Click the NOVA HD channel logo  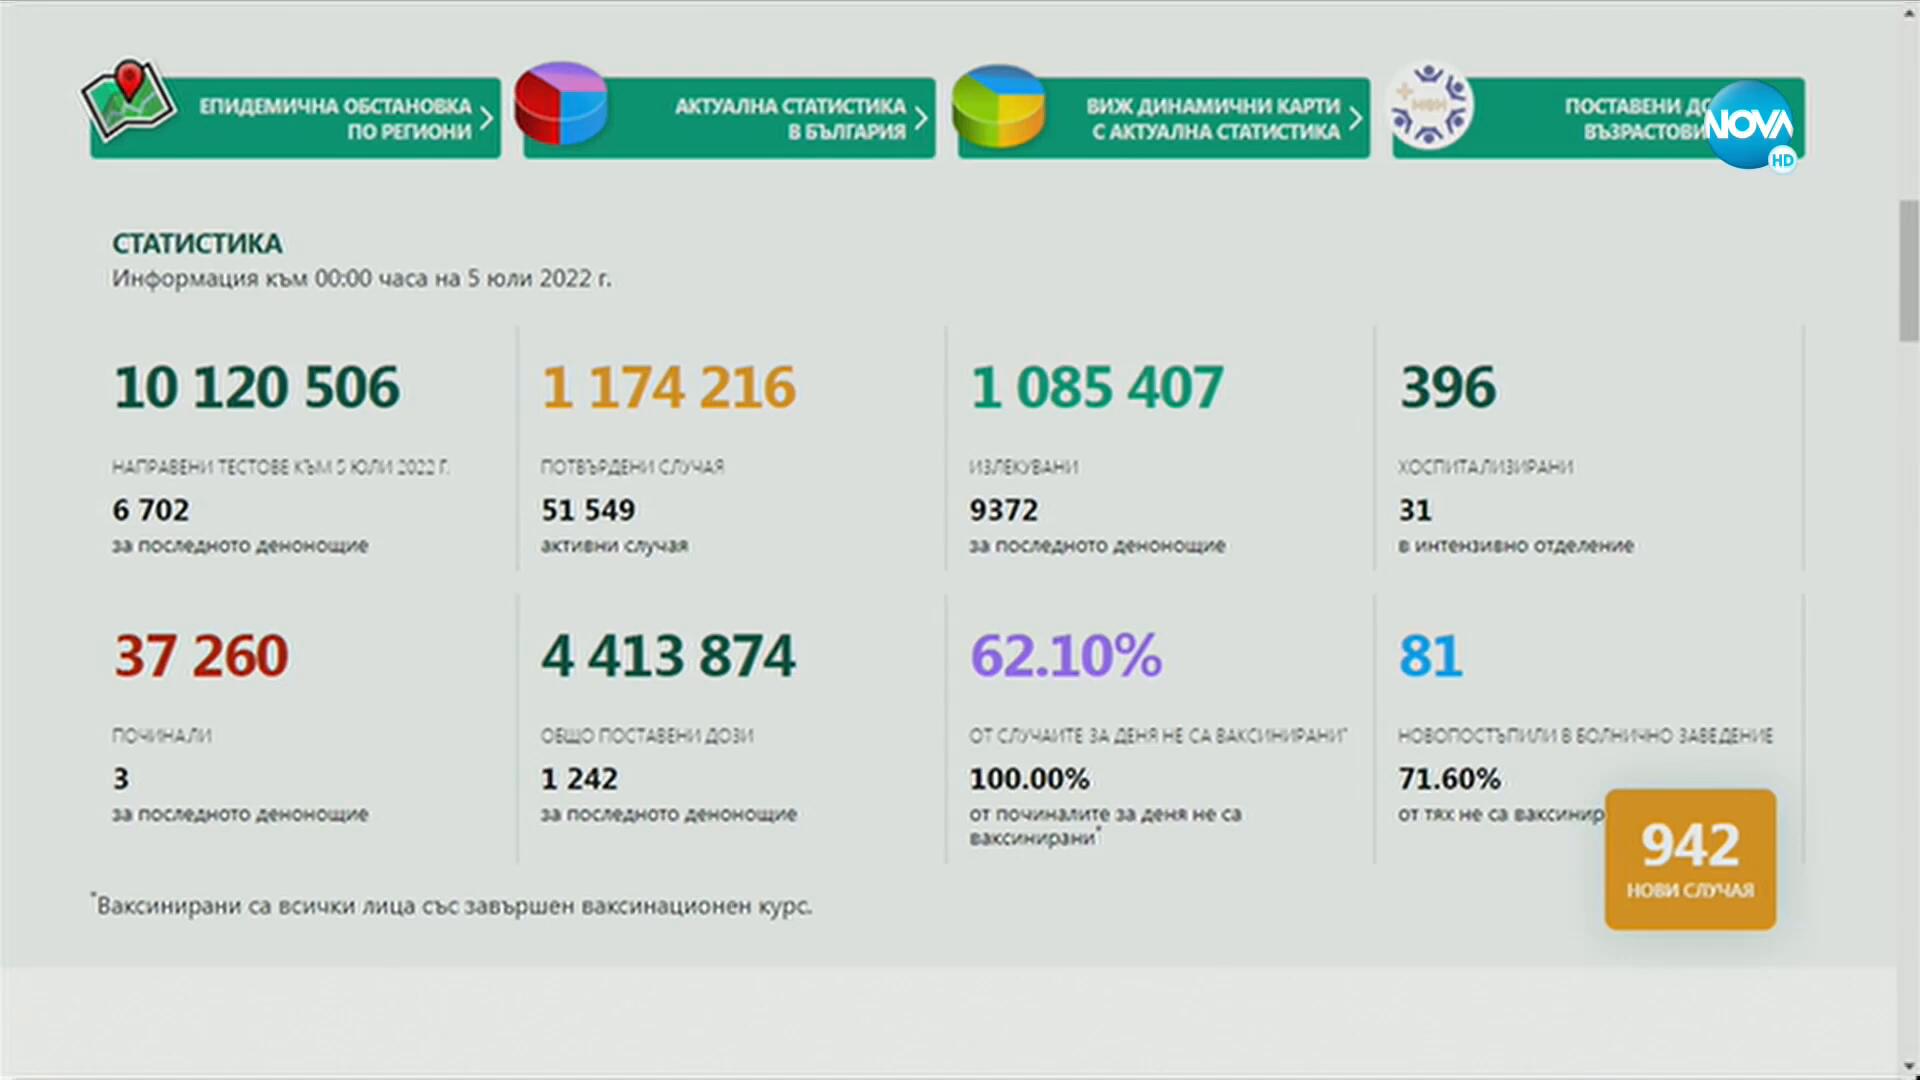[x=1750, y=126]
